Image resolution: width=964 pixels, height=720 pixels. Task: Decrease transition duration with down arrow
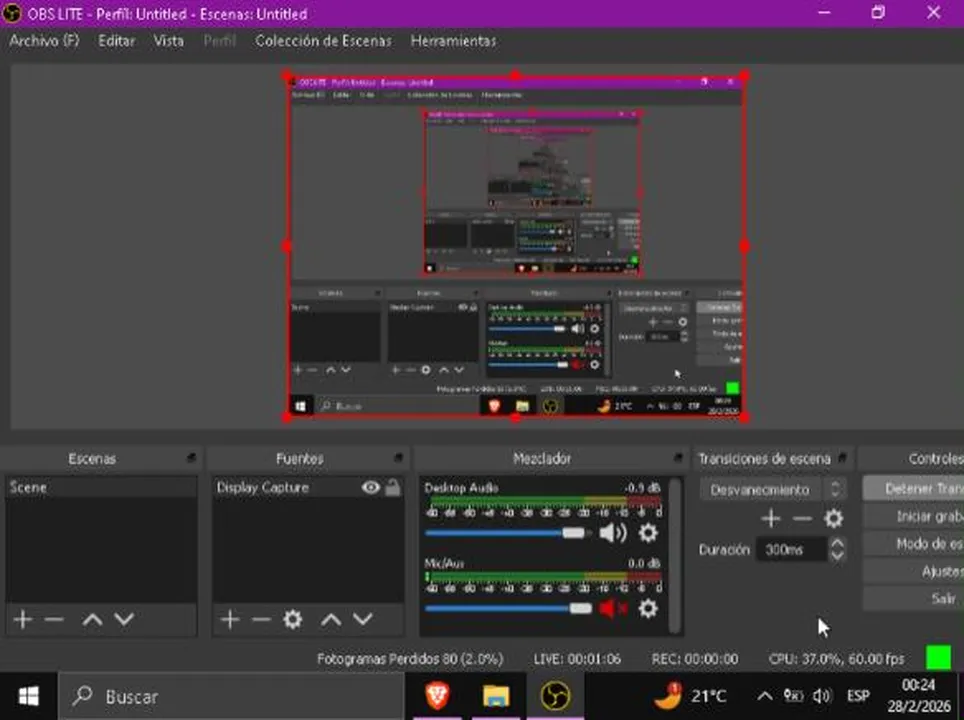click(837, 555)
